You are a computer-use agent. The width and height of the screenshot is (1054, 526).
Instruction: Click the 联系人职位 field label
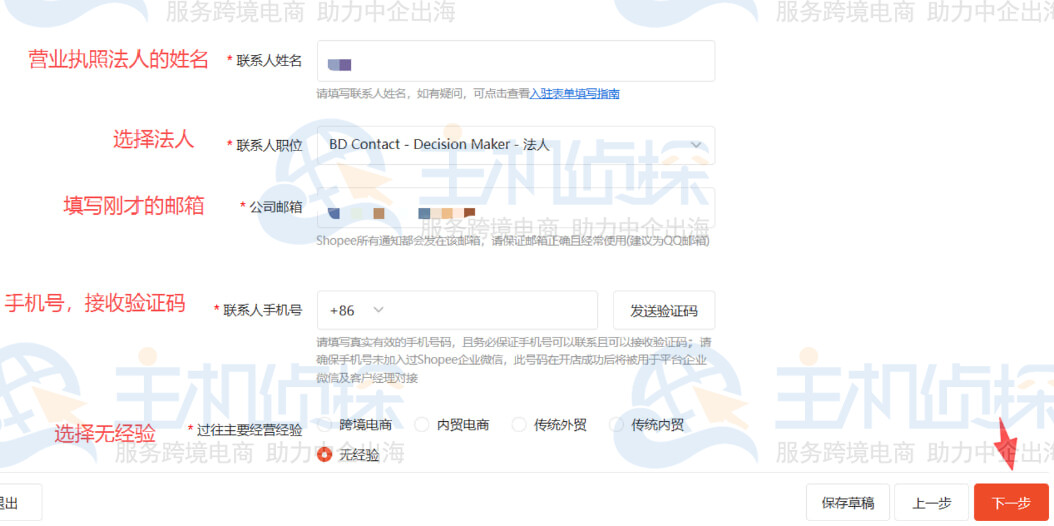pos(269,146)
